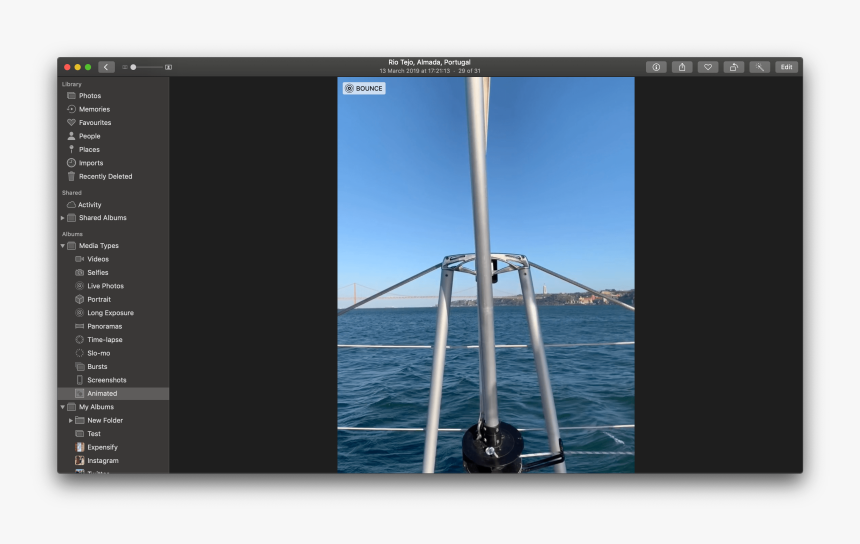Apply Auto Enhance magic wand
The height and width of the screenshot is (544, 860).
point(760,67)
